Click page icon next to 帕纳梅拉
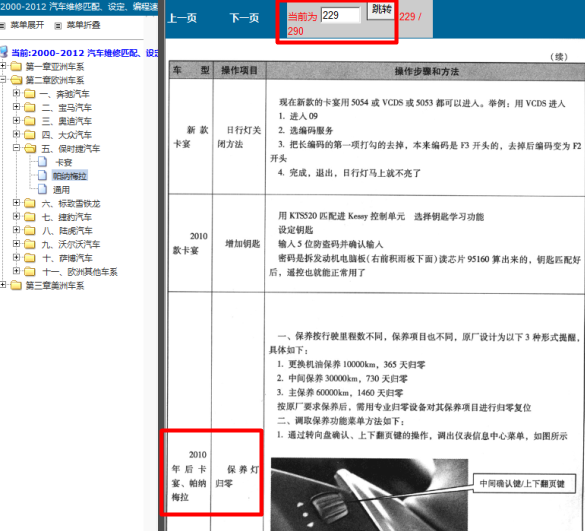 (x=43, y=175)
